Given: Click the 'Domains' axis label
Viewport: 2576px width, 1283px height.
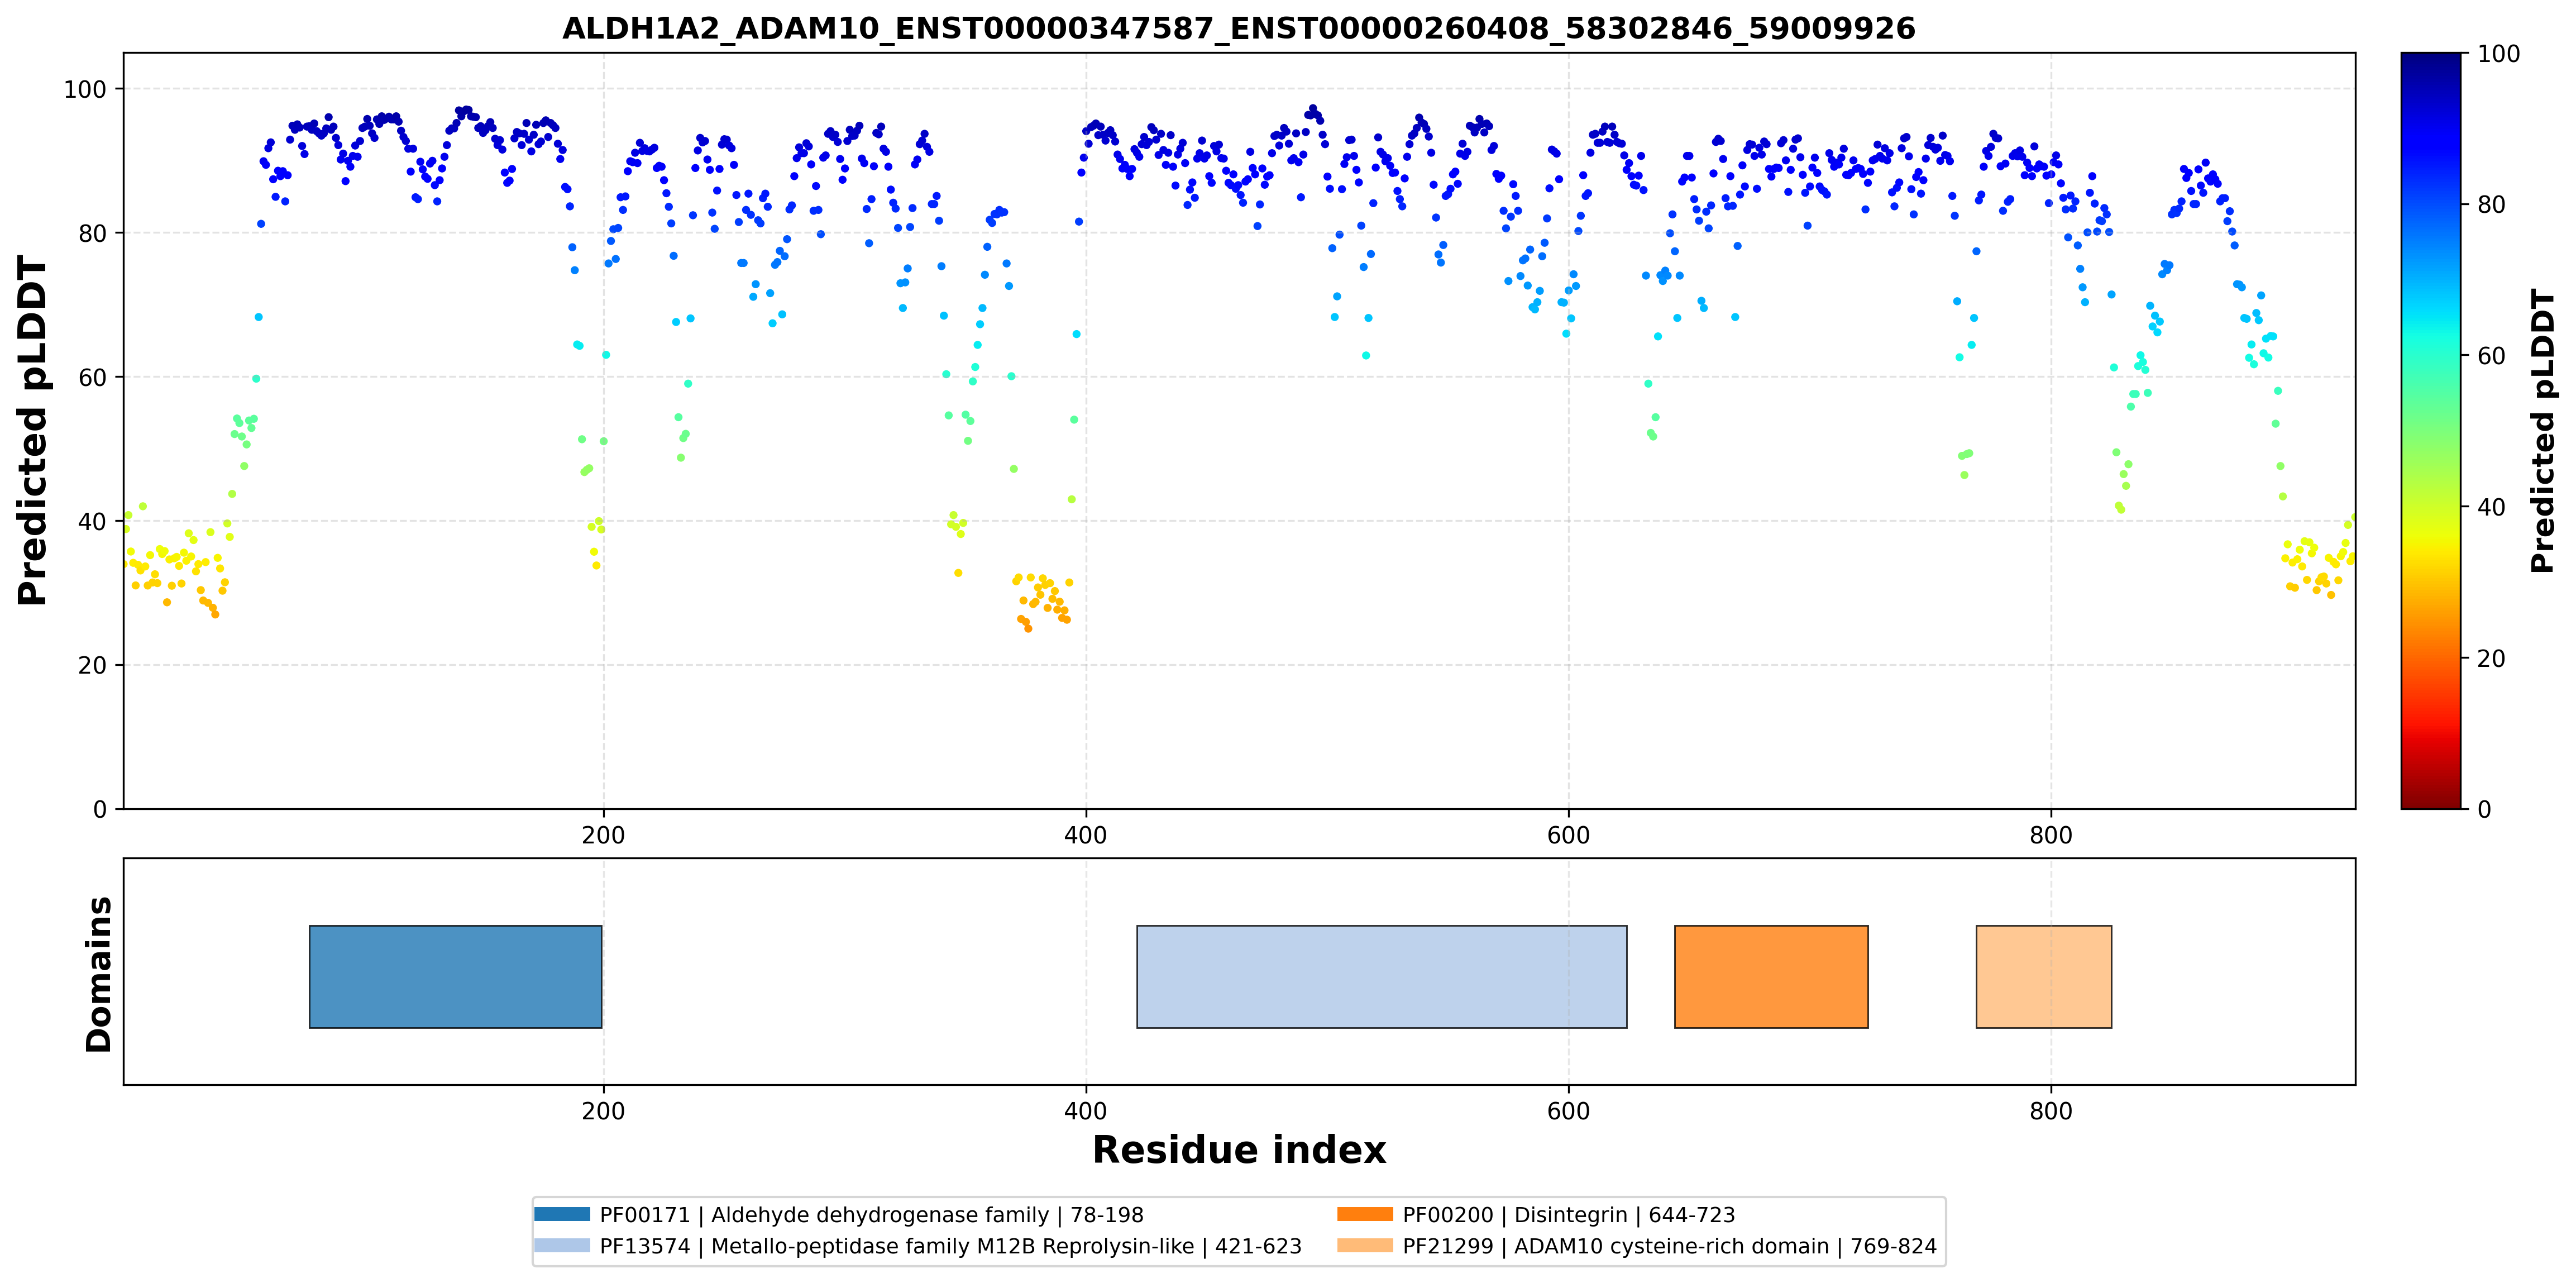Looking at the screenshot, I should (99, 974).
